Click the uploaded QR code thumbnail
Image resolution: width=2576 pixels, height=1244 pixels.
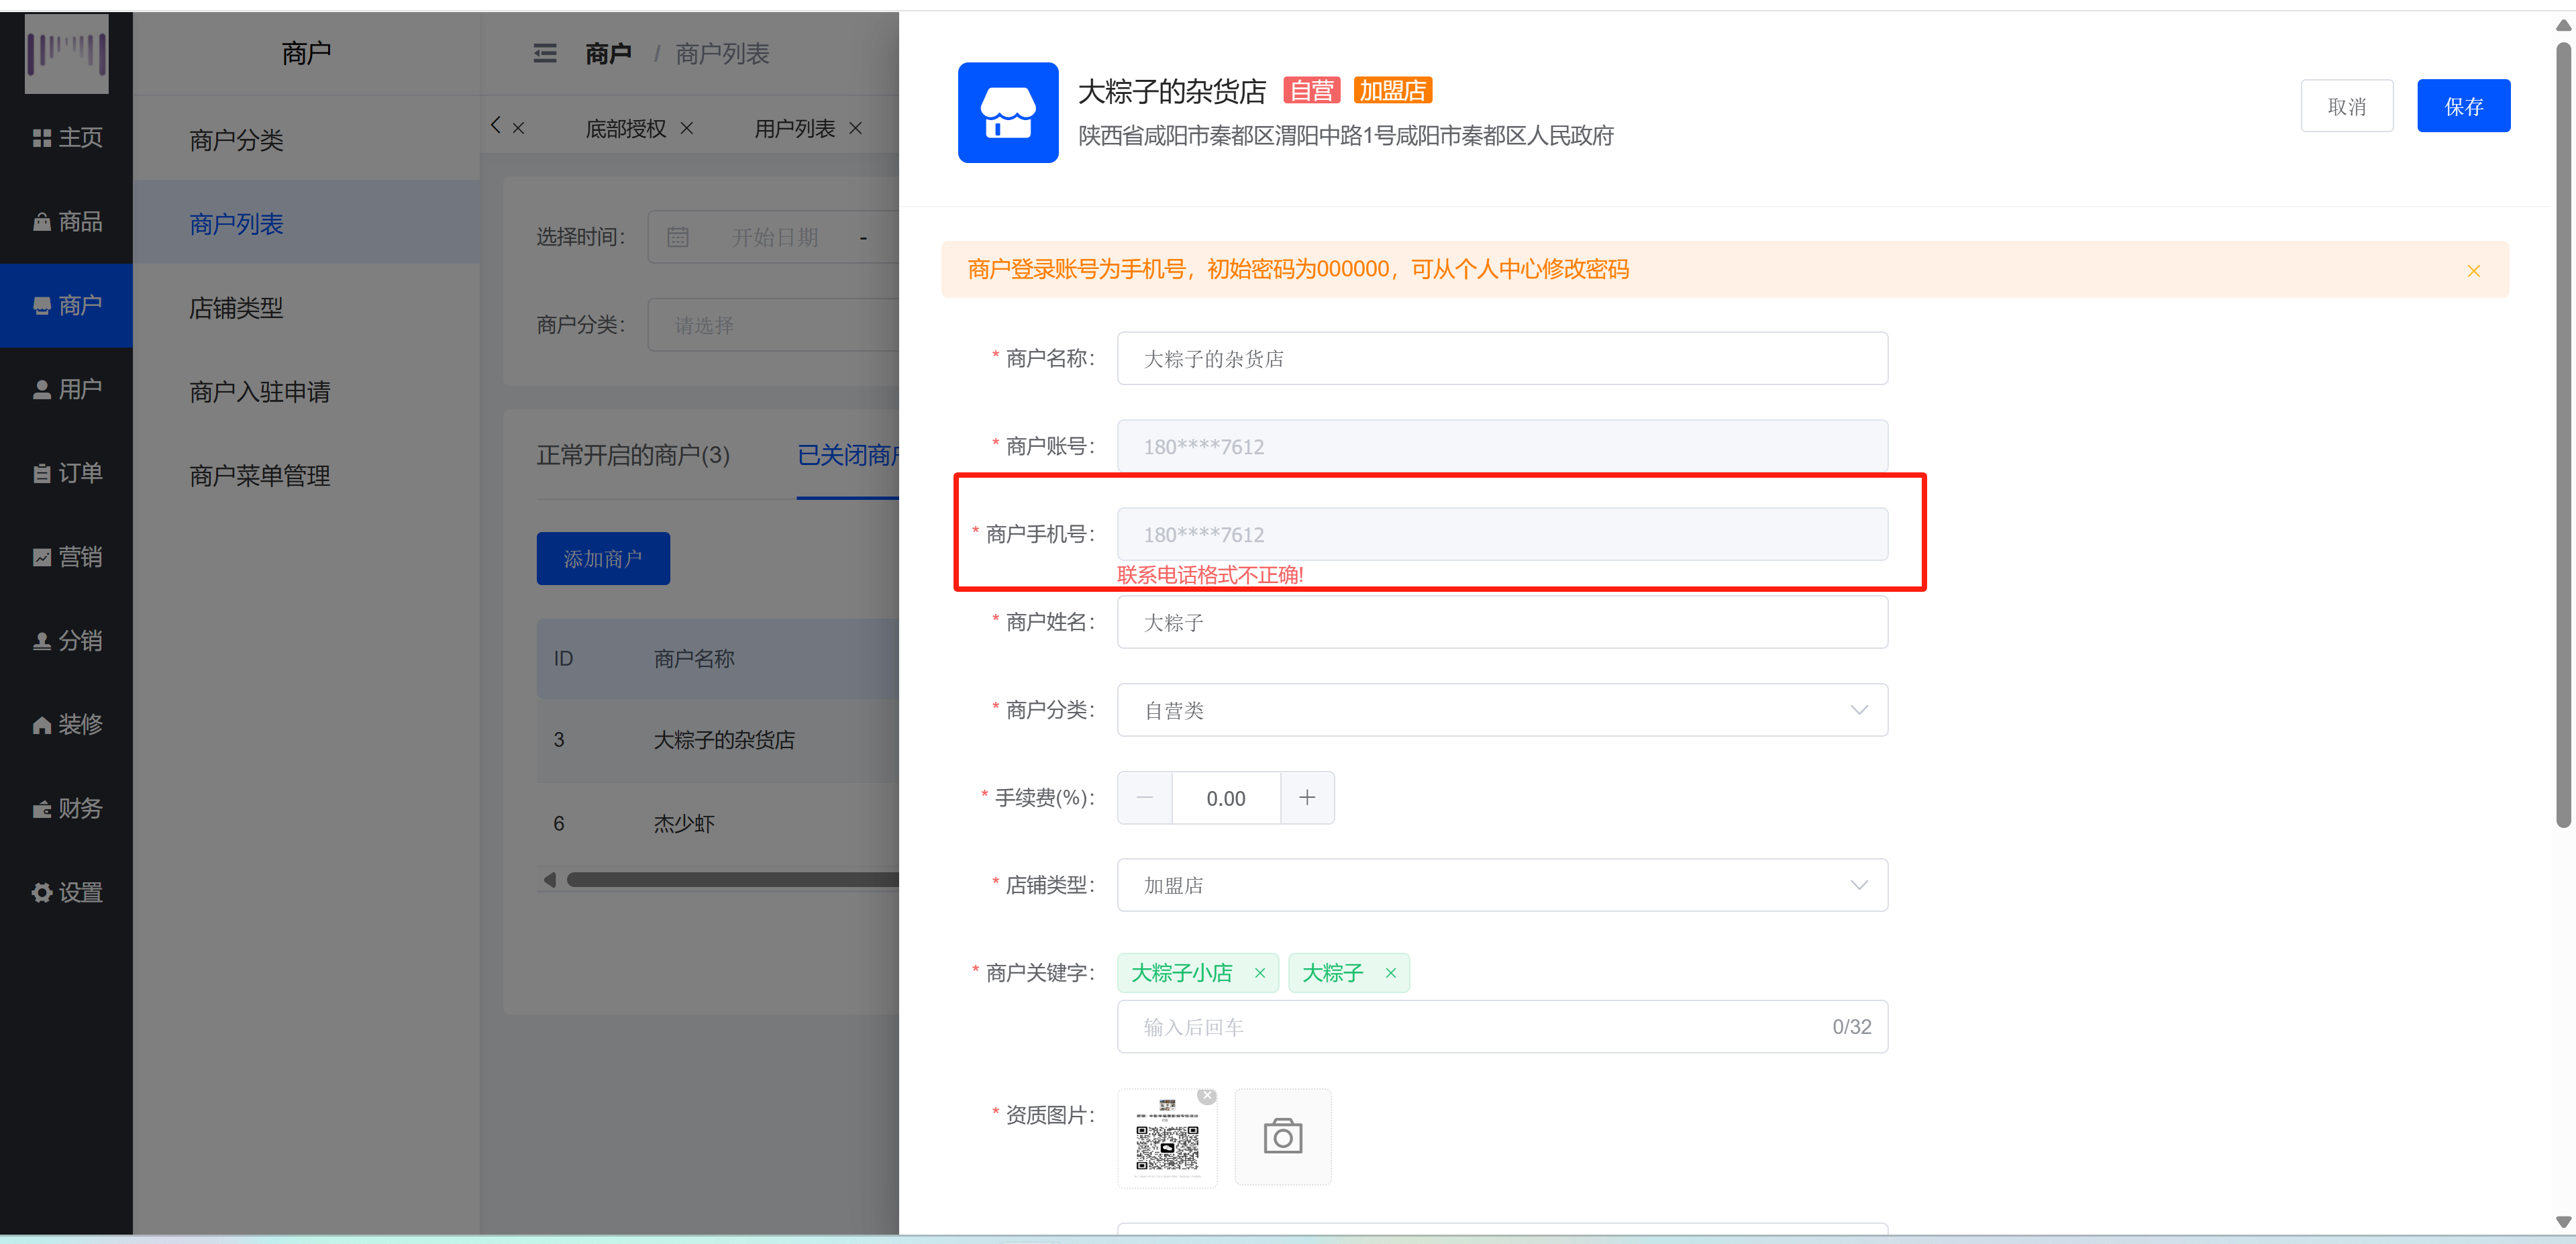point(1167,1138)
